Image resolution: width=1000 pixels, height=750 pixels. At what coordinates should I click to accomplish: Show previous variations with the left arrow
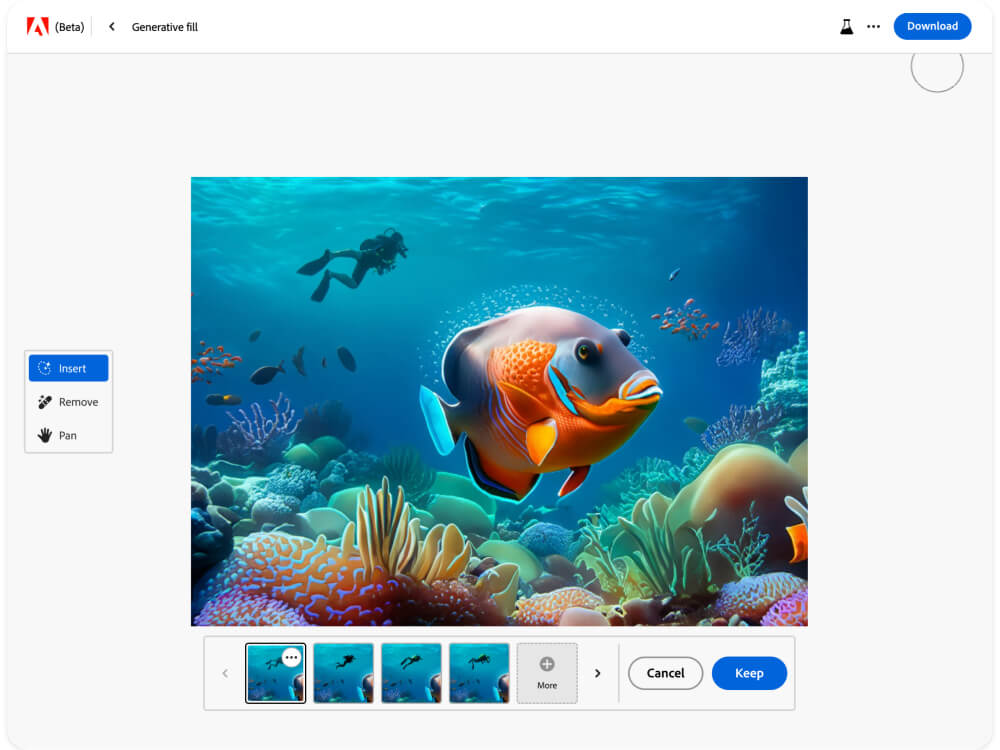pos(225,673)
